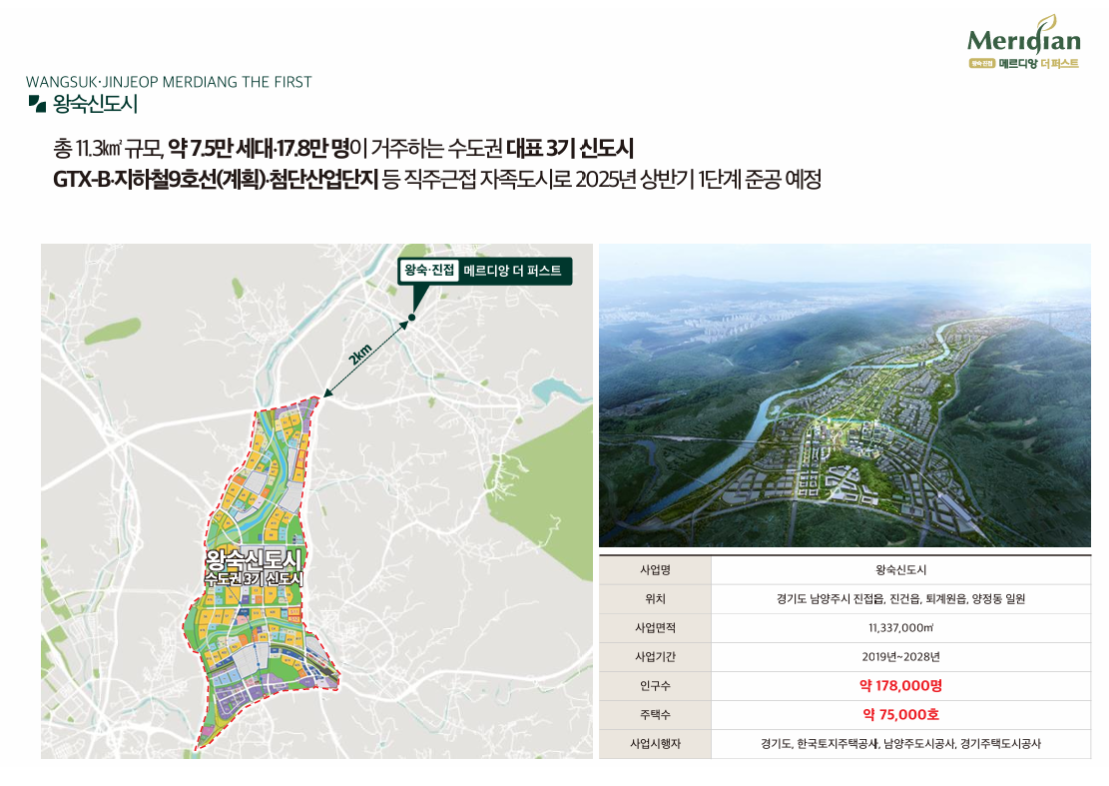Click the '2019년~2028년' period value
The height and width of the screenshot is (786, 1109).
tap(901, 657)
